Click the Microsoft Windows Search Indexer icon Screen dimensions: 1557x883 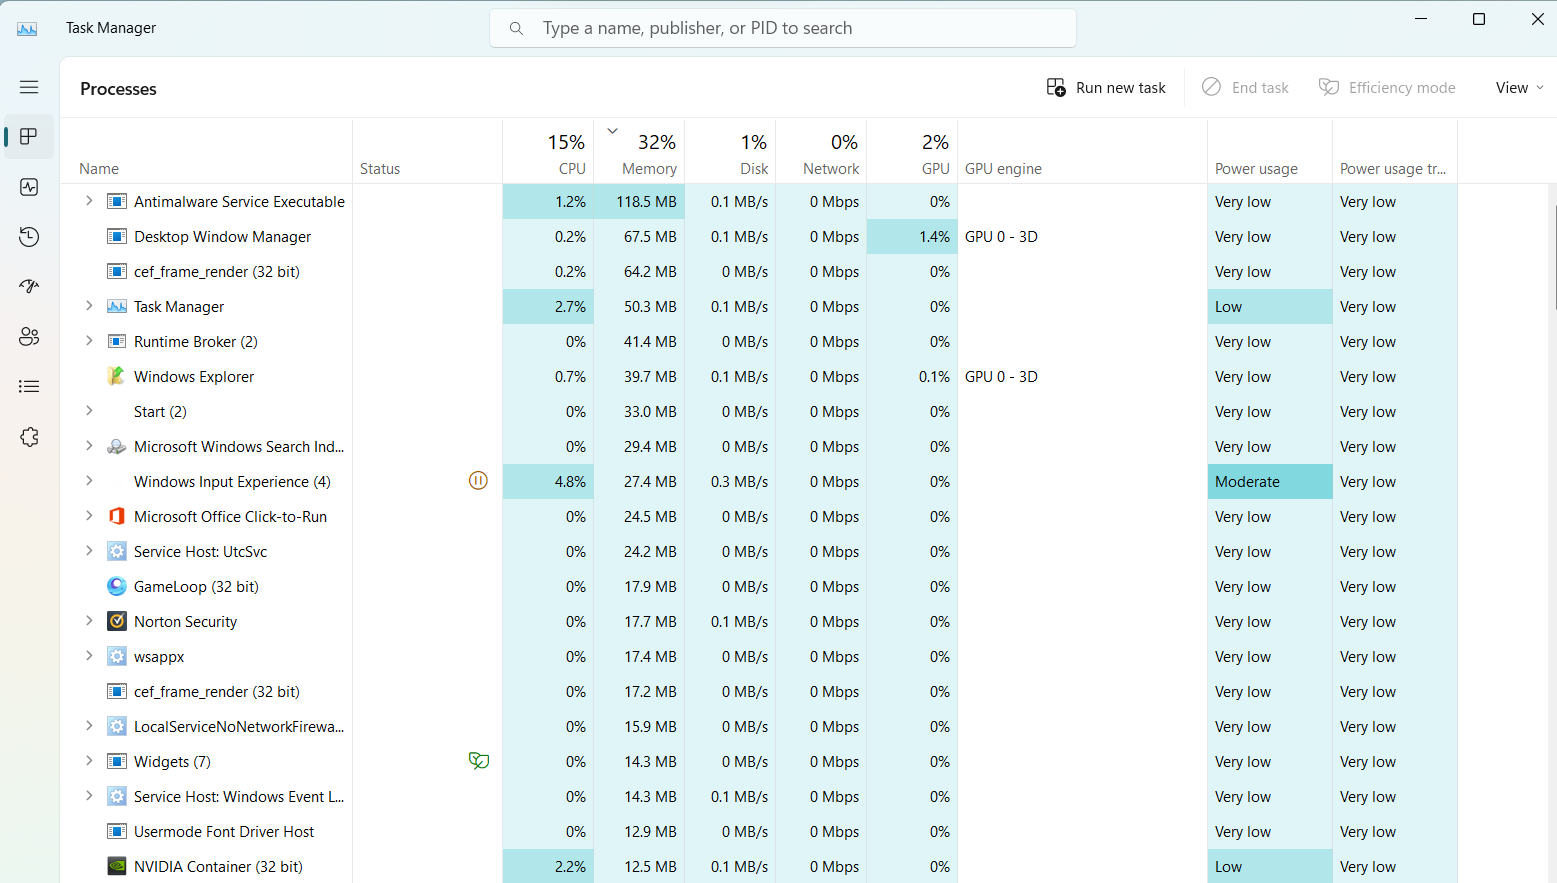click(x=117, y=446)
